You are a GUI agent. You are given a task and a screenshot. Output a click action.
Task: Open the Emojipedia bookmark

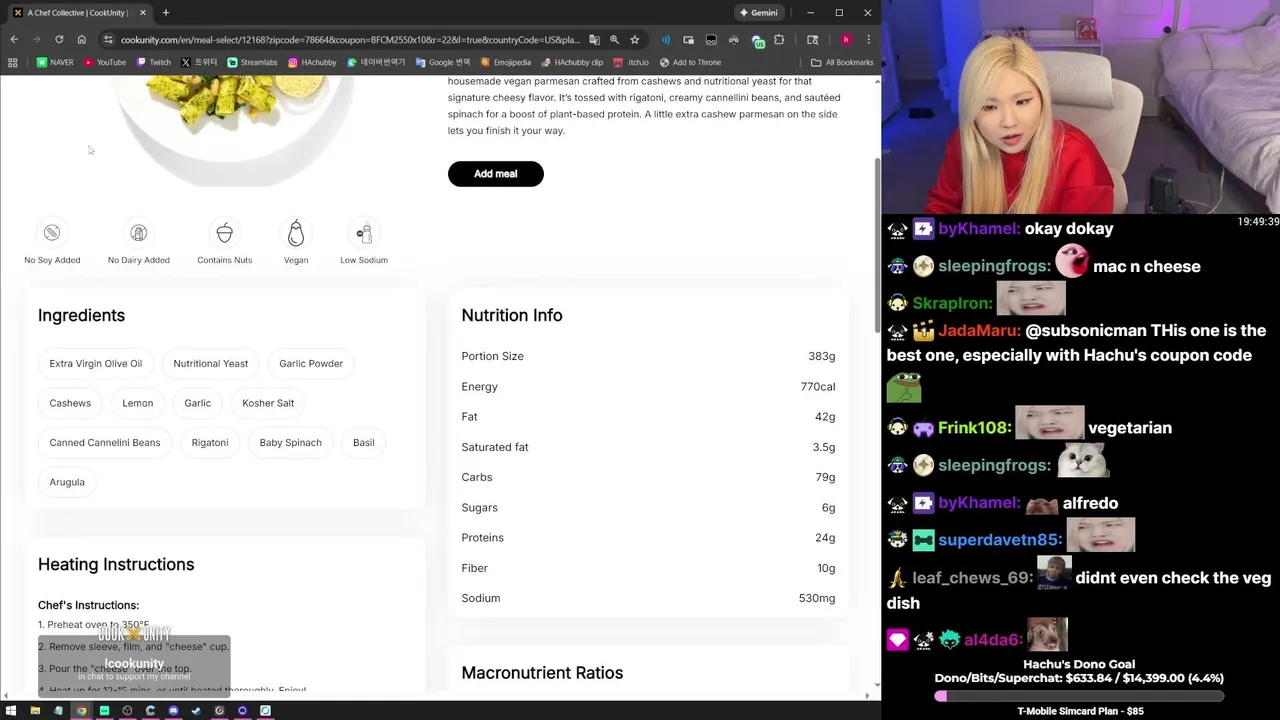[506, 62]
